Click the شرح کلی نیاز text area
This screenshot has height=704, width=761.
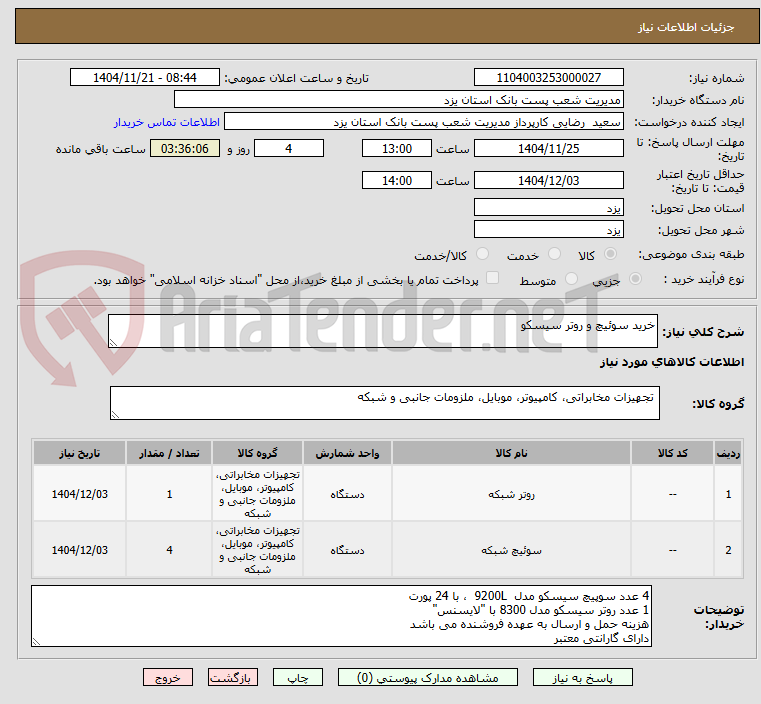(383, 331)
